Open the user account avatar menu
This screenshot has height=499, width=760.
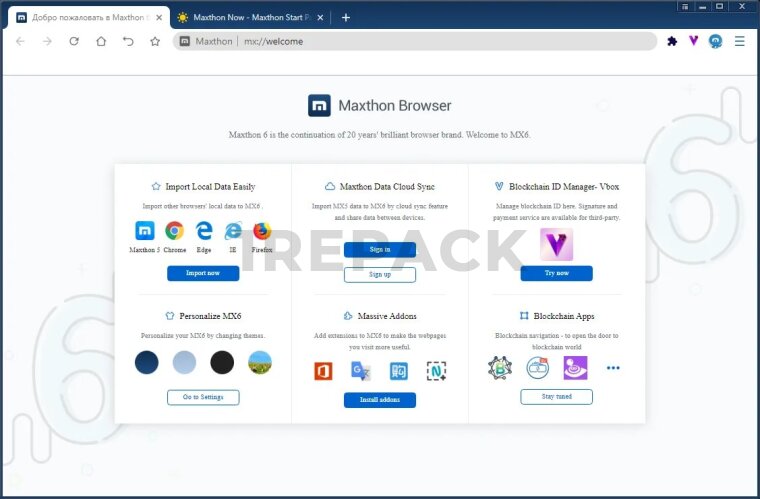(716, 41)
